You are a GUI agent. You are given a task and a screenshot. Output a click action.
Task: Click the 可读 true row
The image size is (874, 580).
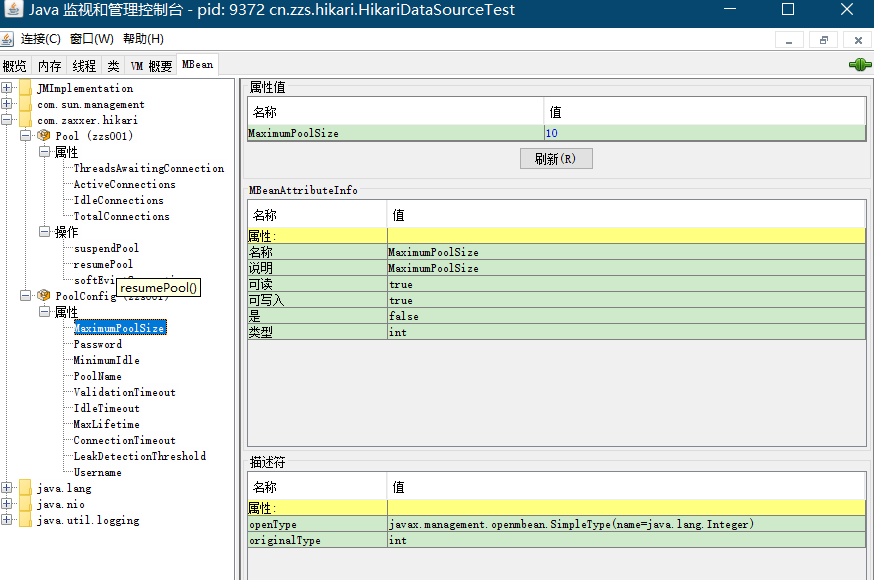coord(556,285)
